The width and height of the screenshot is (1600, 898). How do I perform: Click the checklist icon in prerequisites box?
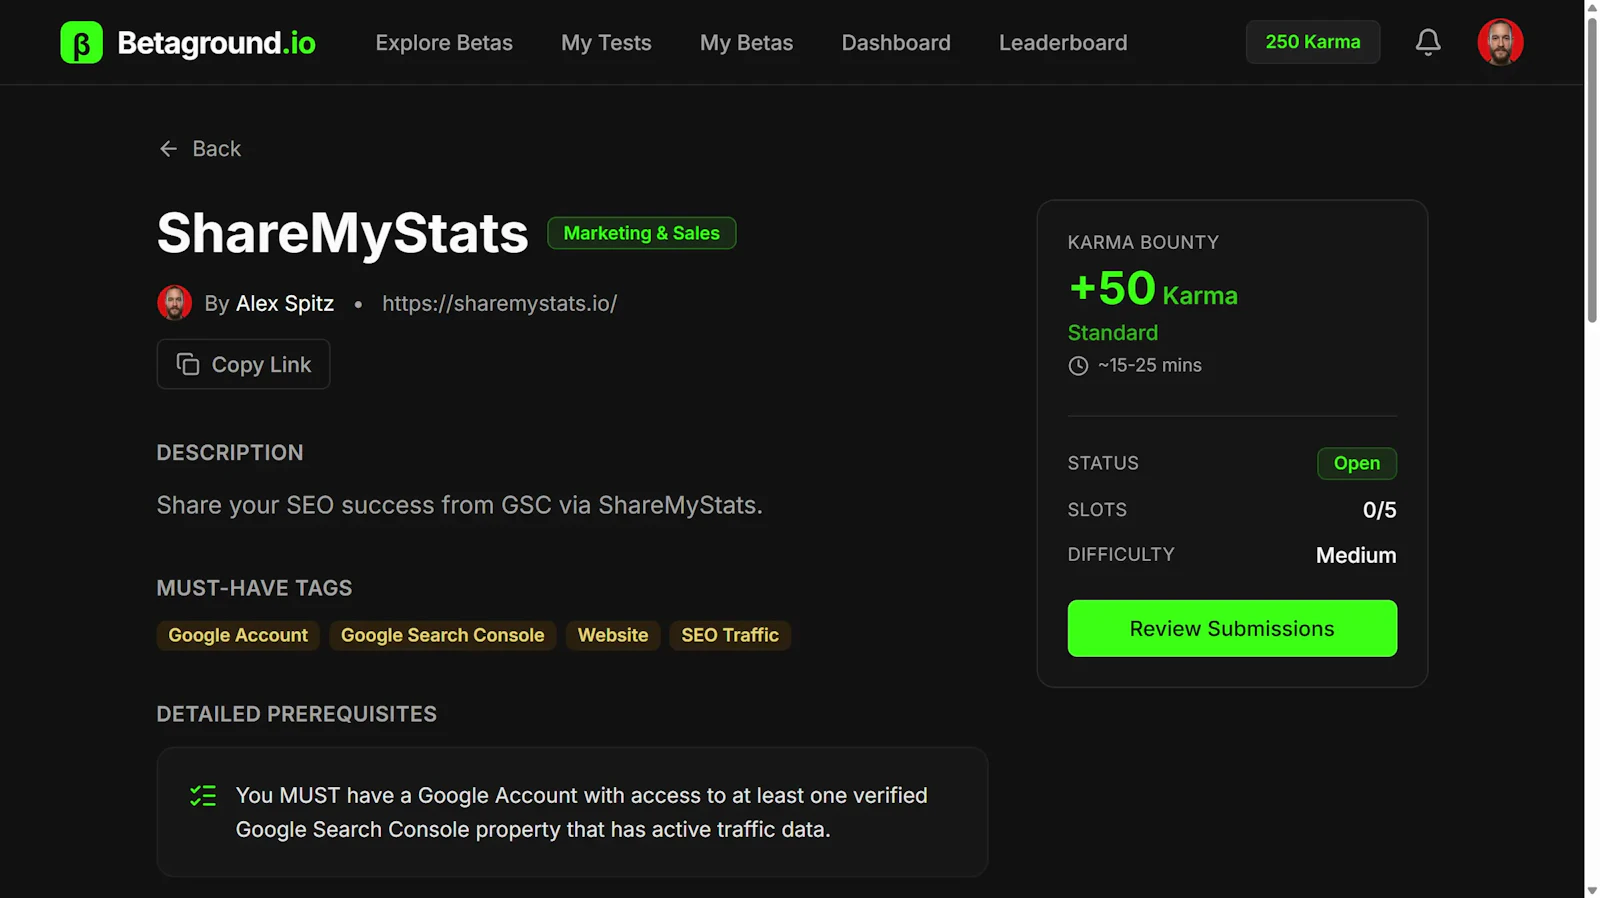tap(203, 796)
